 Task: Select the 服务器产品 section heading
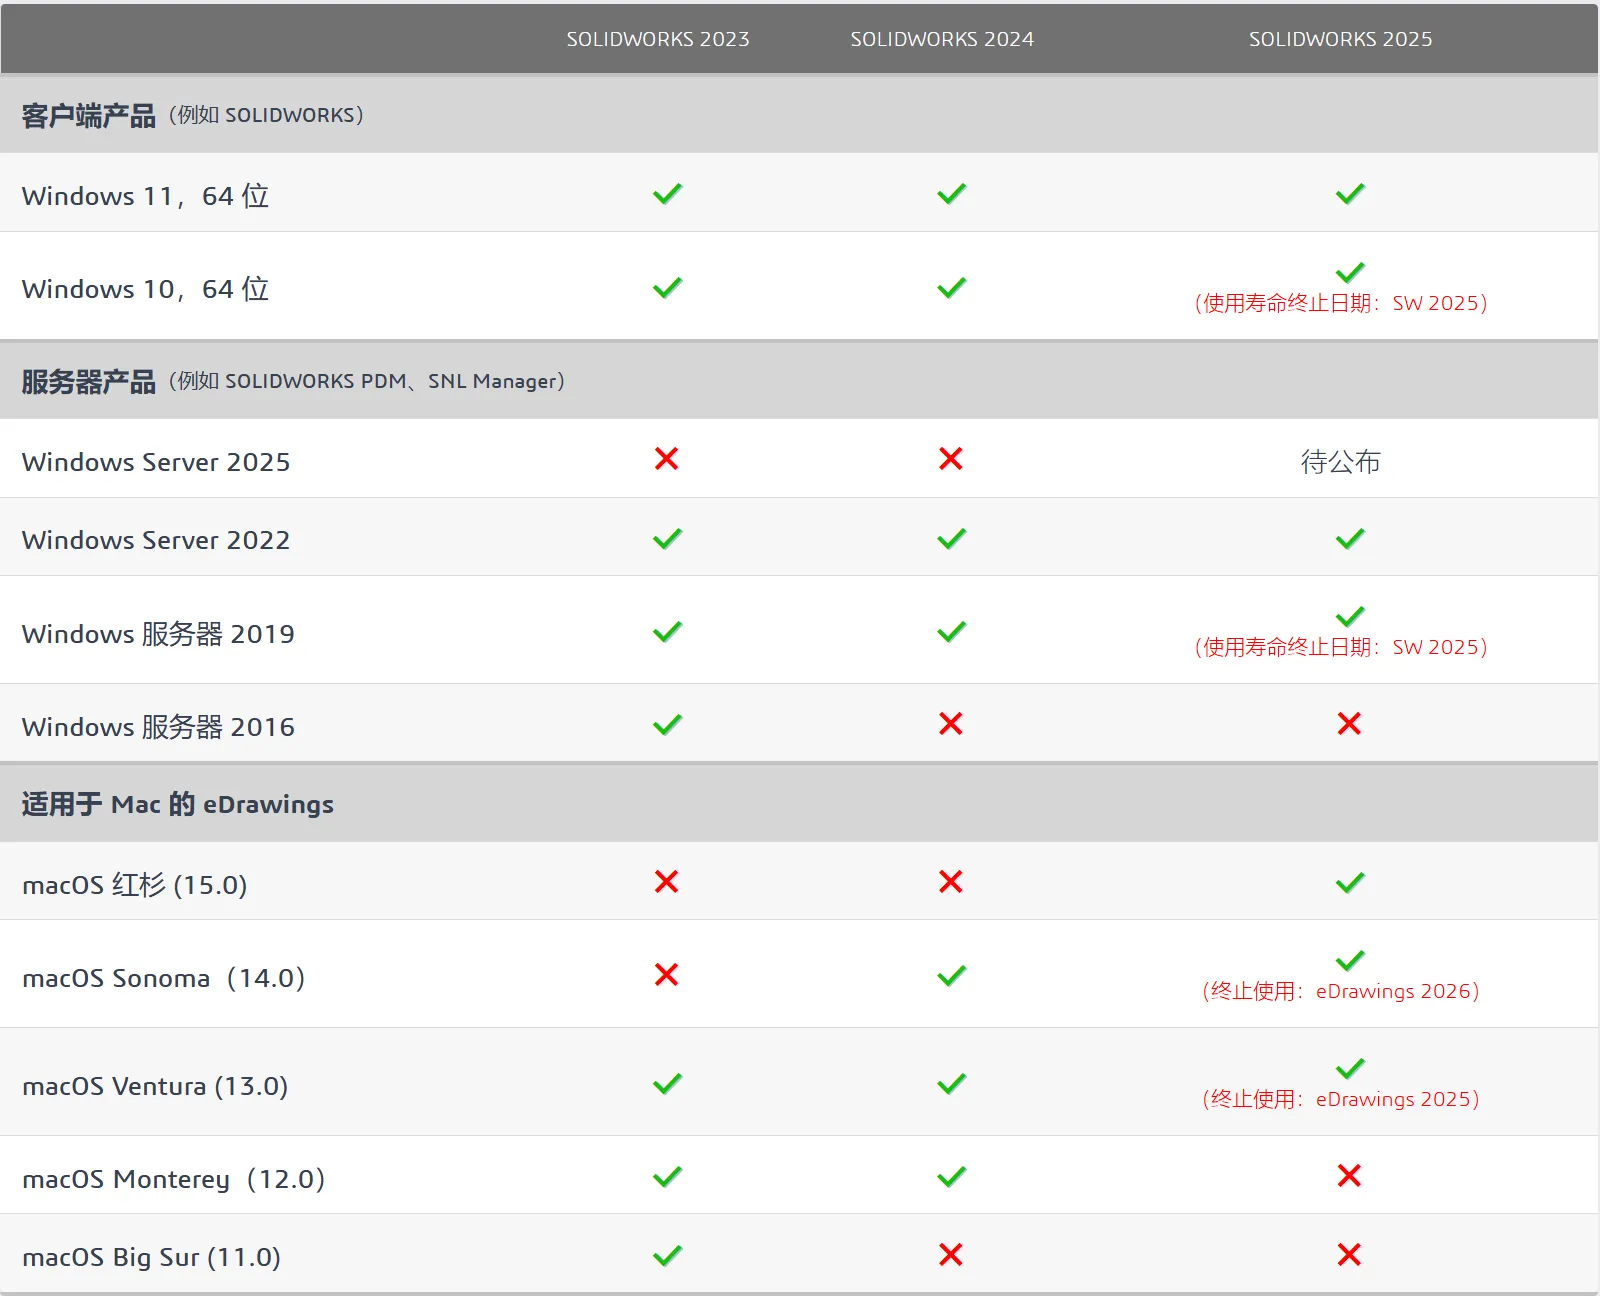click(x=89, y=382)
